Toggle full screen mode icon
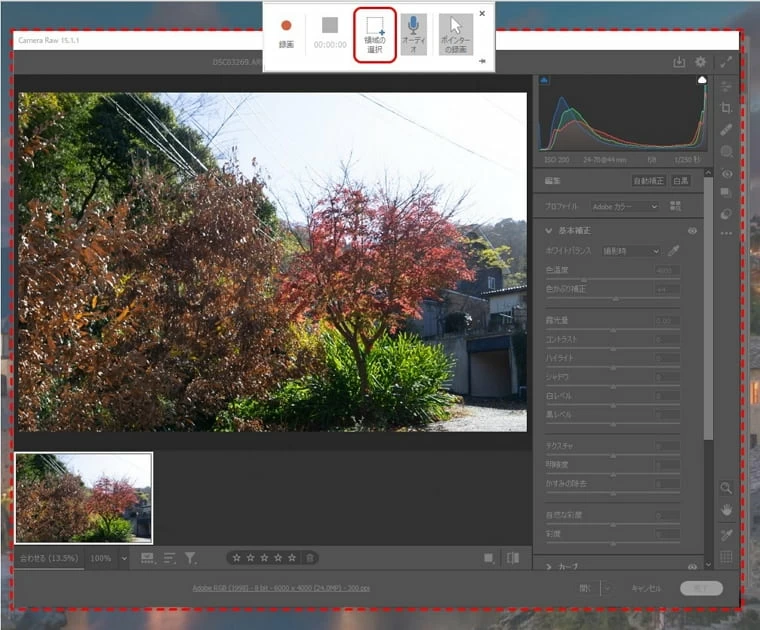Screen dimensions: 760x630 pos(726,62)
